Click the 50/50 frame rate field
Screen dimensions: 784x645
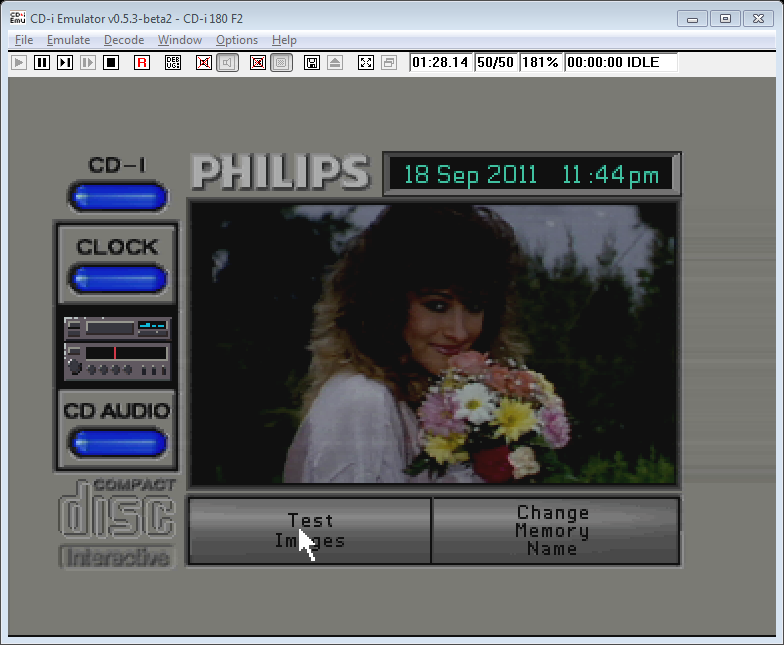click(x=496, y=62)
